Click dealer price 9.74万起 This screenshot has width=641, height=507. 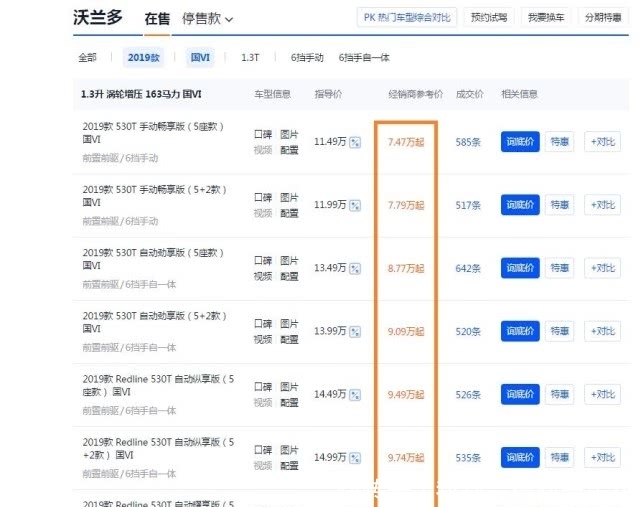406,458
